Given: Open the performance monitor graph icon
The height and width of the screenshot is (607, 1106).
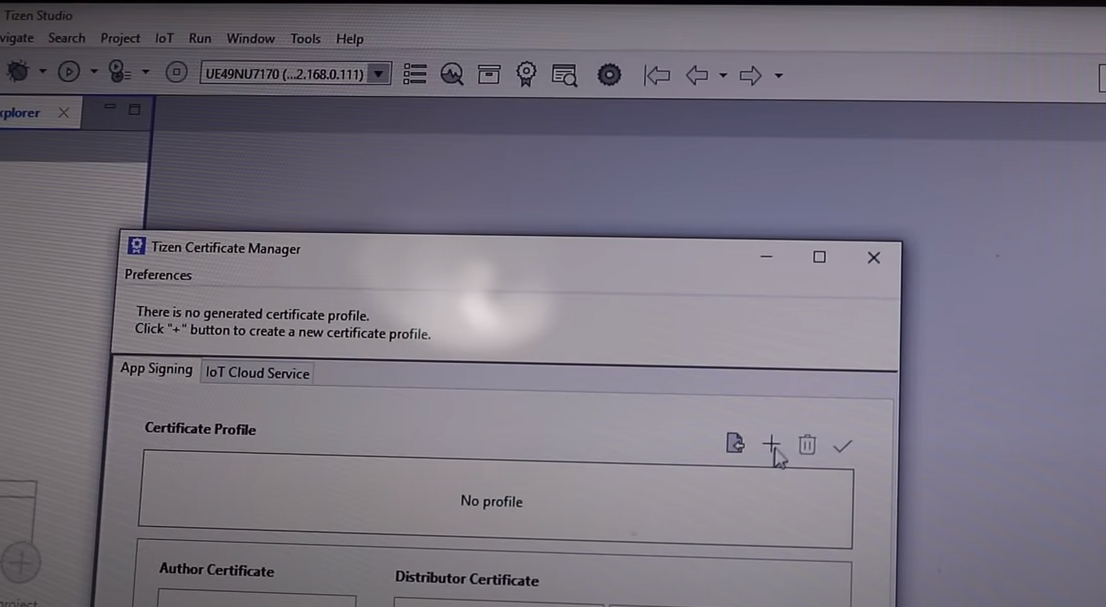Looking at the screenshot, I should point(451,74).
